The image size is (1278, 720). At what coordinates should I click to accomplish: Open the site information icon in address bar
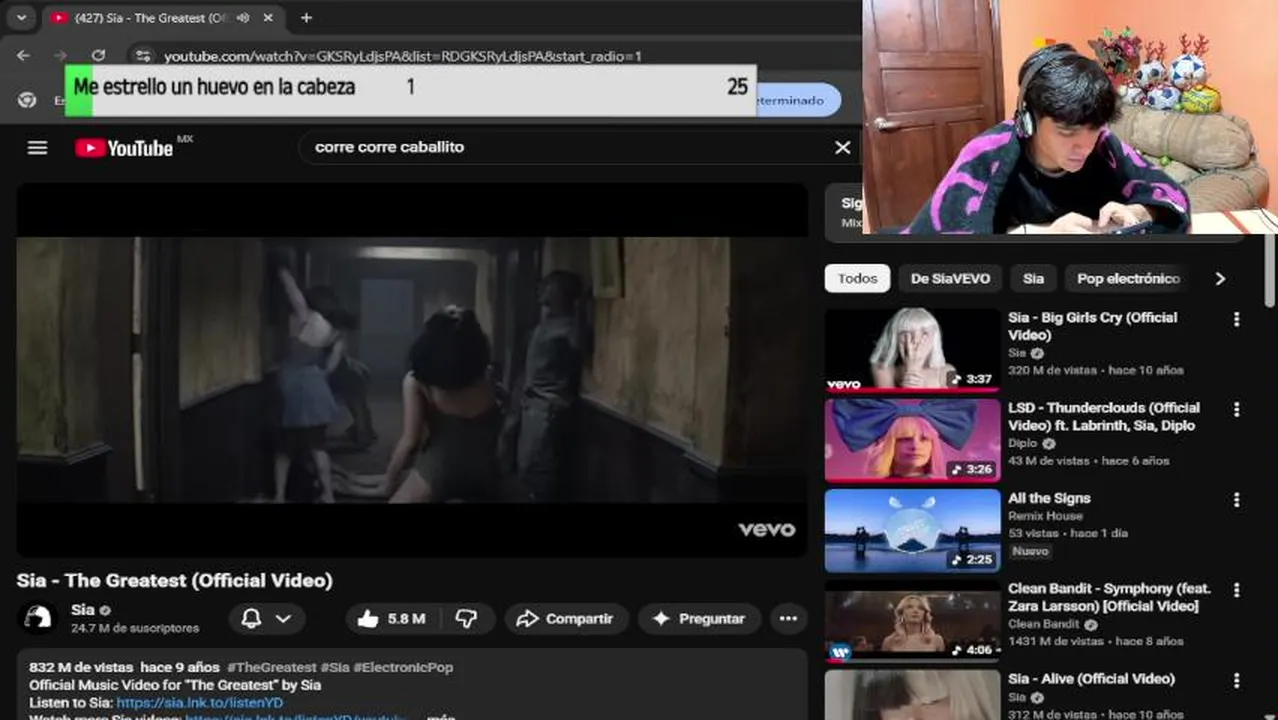tap(143, 56)
